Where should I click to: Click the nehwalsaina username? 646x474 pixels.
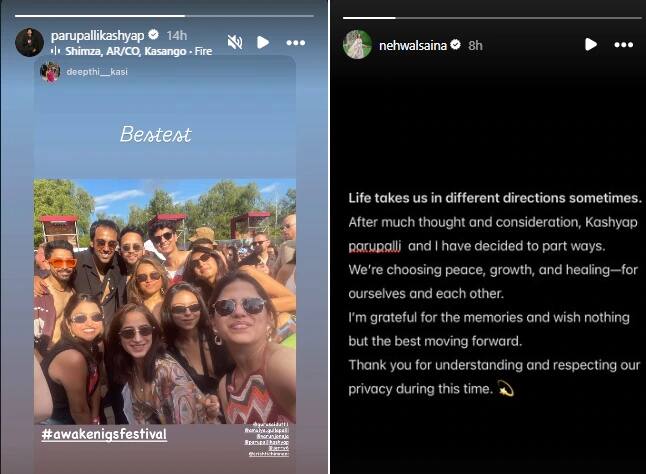[413, 45]
